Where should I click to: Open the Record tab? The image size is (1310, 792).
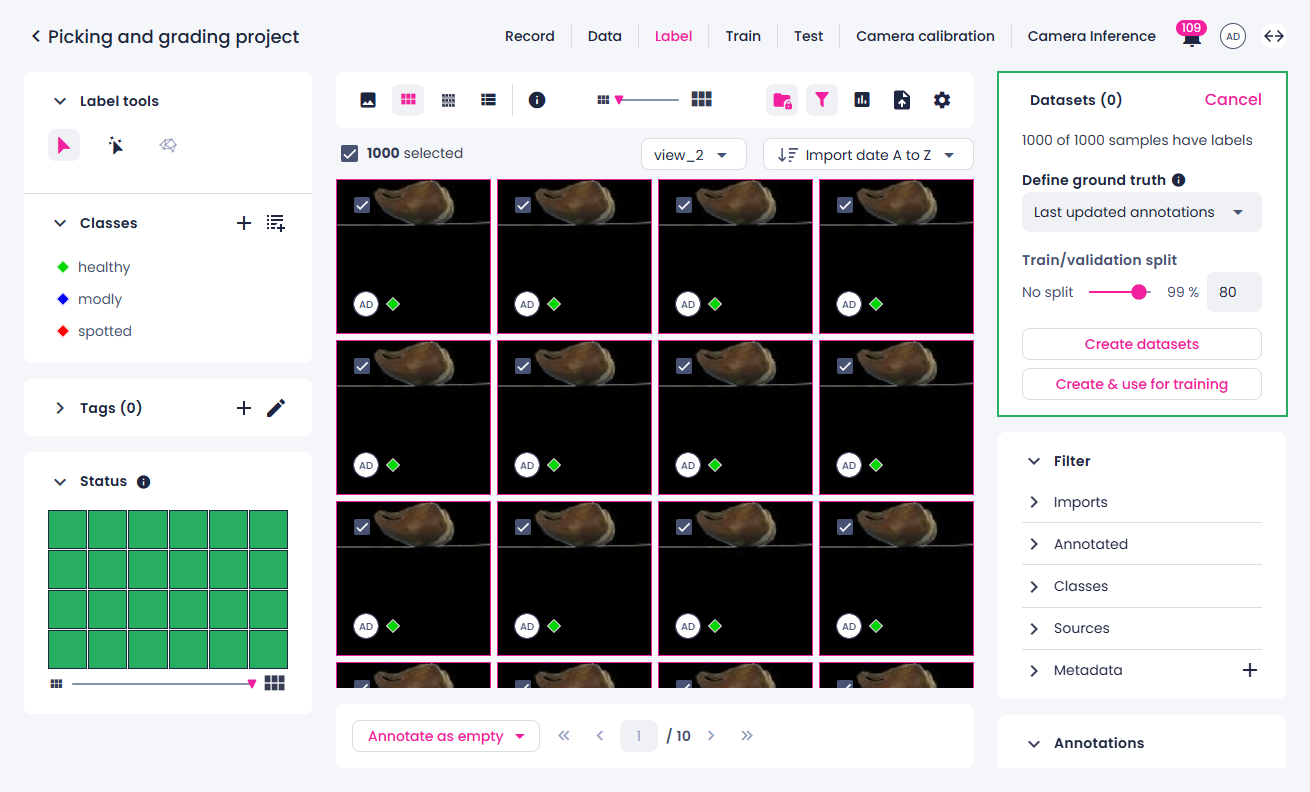coord(530,36)
